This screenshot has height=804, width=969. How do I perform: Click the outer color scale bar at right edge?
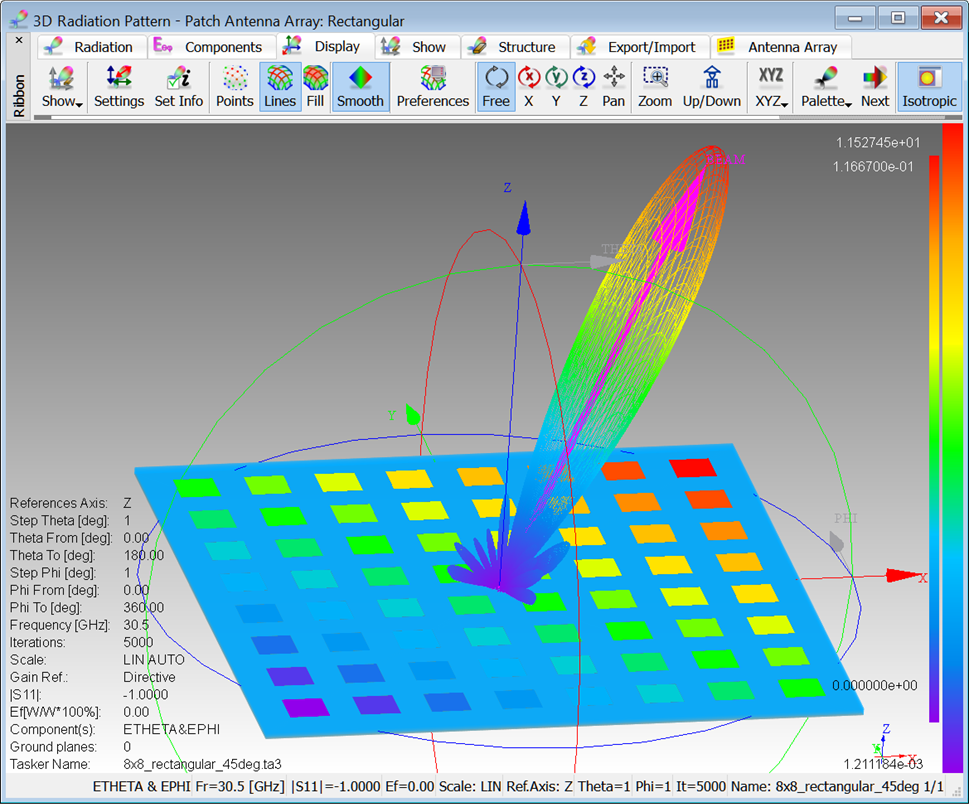pos(952,448)
